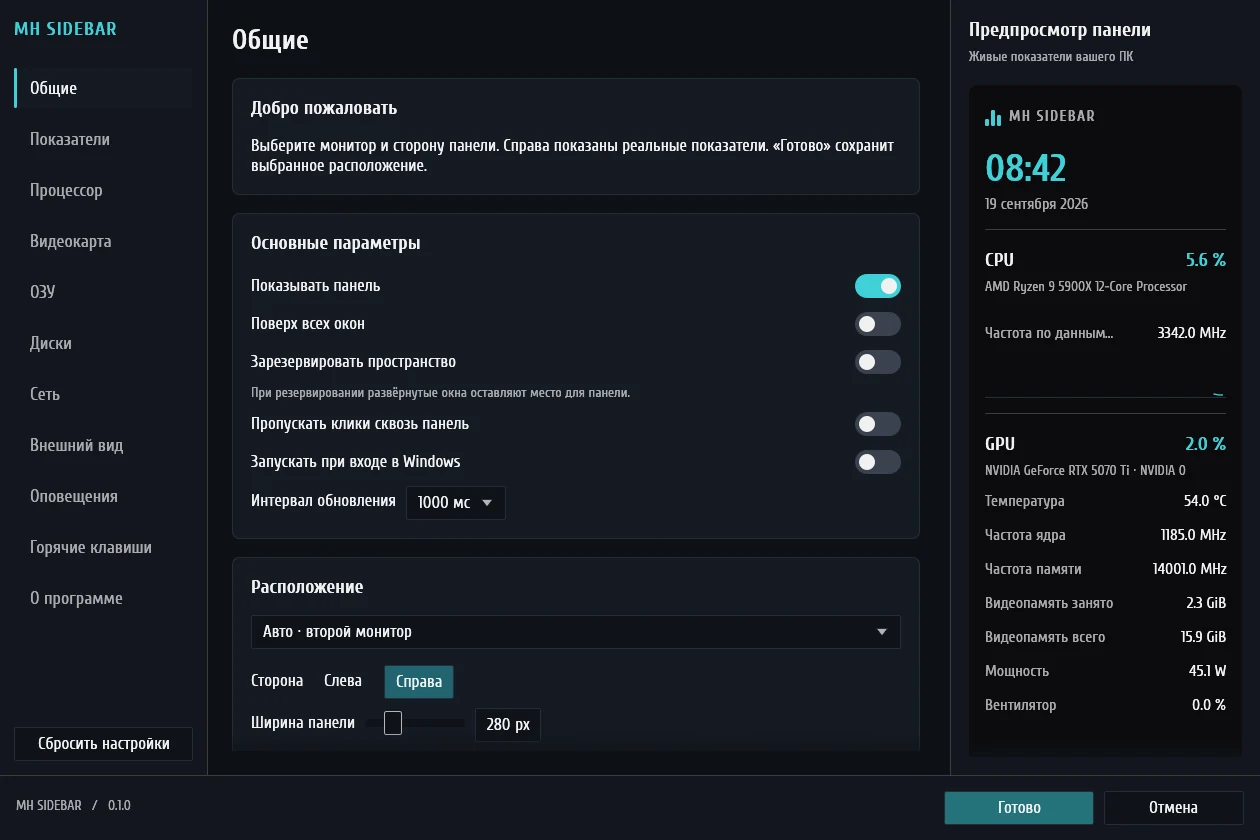Viewport: 1260px width, 840px height.
Task: Click the Добро пожаловать heading
Action: coord(324,108)
